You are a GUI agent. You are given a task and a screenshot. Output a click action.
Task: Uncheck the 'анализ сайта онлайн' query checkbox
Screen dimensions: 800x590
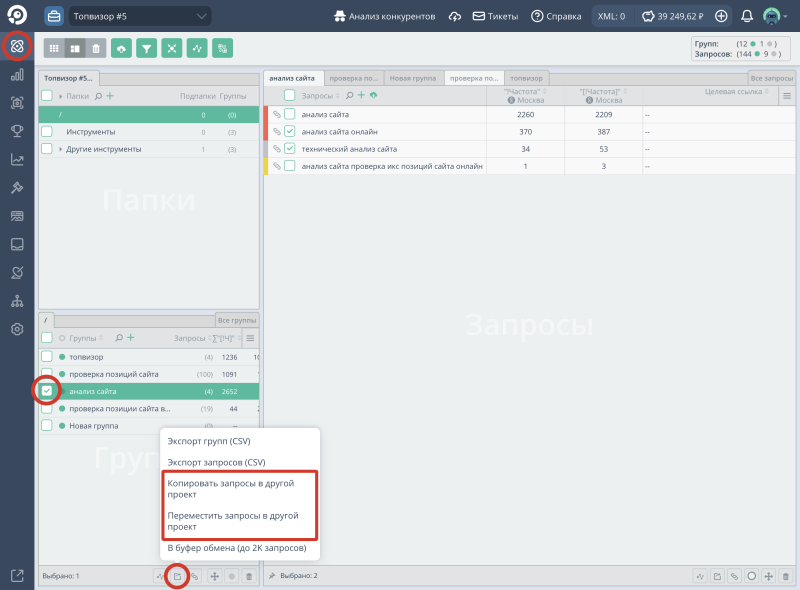[x=290, y=131]
